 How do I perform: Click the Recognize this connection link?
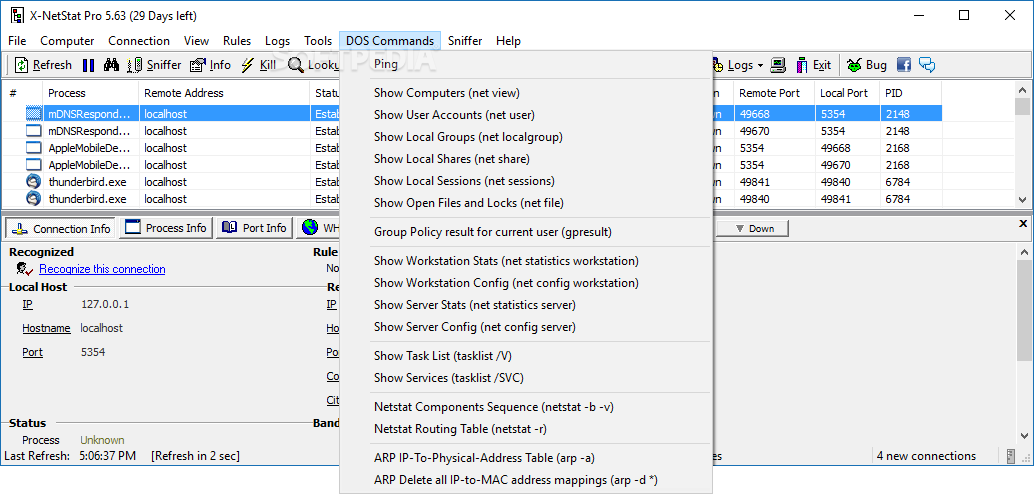pyautogui.click(x=102, y=269)
